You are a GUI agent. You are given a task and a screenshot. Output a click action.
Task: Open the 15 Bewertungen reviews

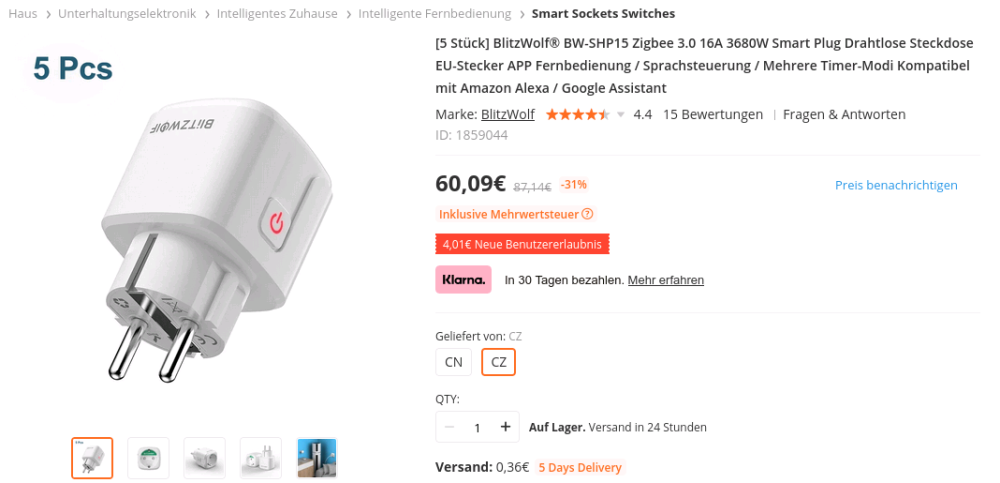pos(713,115)
